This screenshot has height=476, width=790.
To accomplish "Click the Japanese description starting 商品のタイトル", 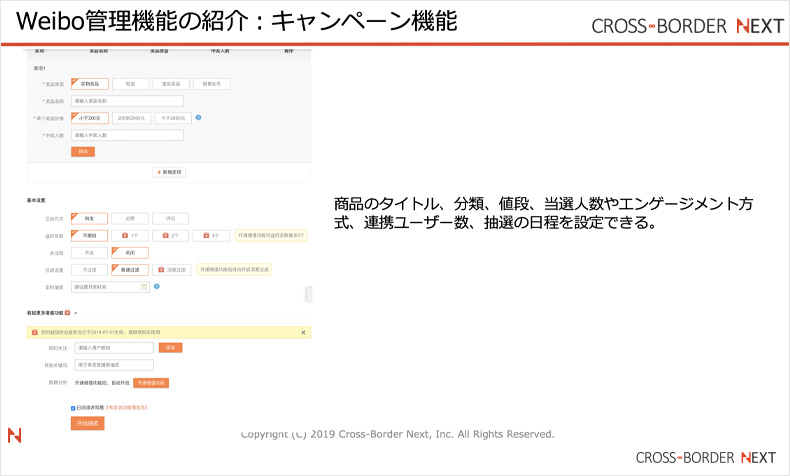I will [x=543, y=213].
